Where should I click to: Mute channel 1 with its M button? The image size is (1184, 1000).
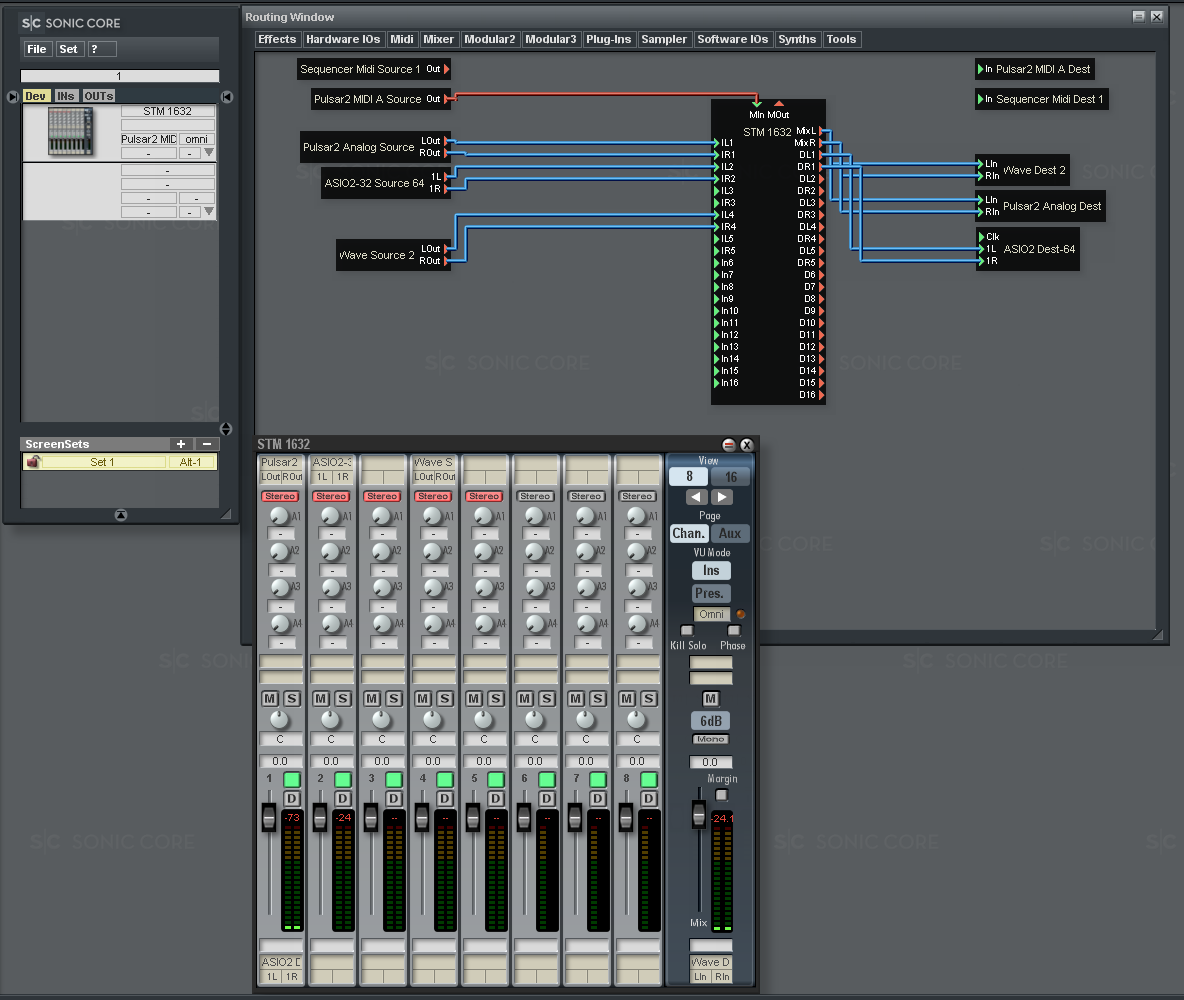point(270,699)
